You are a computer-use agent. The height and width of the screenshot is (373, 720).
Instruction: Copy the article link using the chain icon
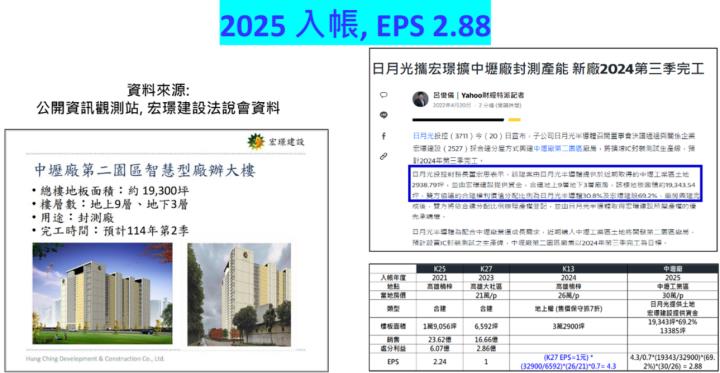pos(383,156)
